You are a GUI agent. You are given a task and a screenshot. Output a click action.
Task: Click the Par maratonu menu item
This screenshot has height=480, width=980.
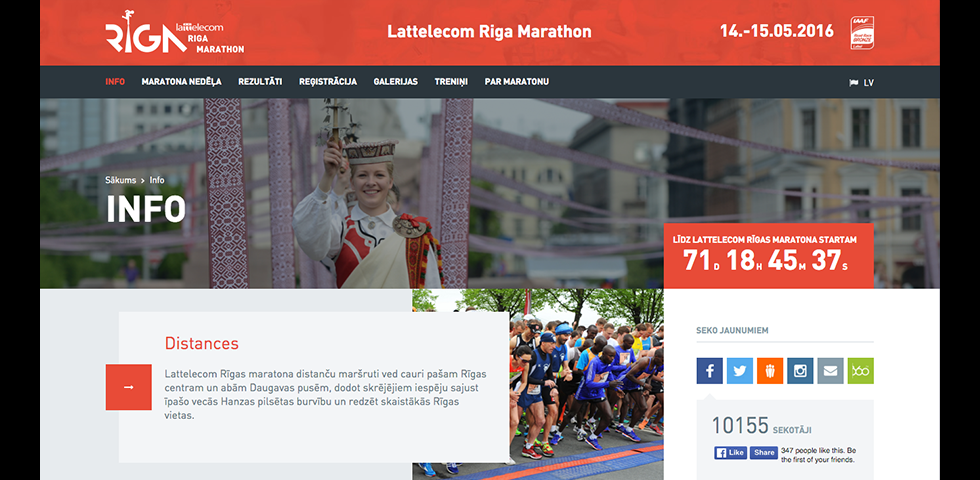(517, 82)
